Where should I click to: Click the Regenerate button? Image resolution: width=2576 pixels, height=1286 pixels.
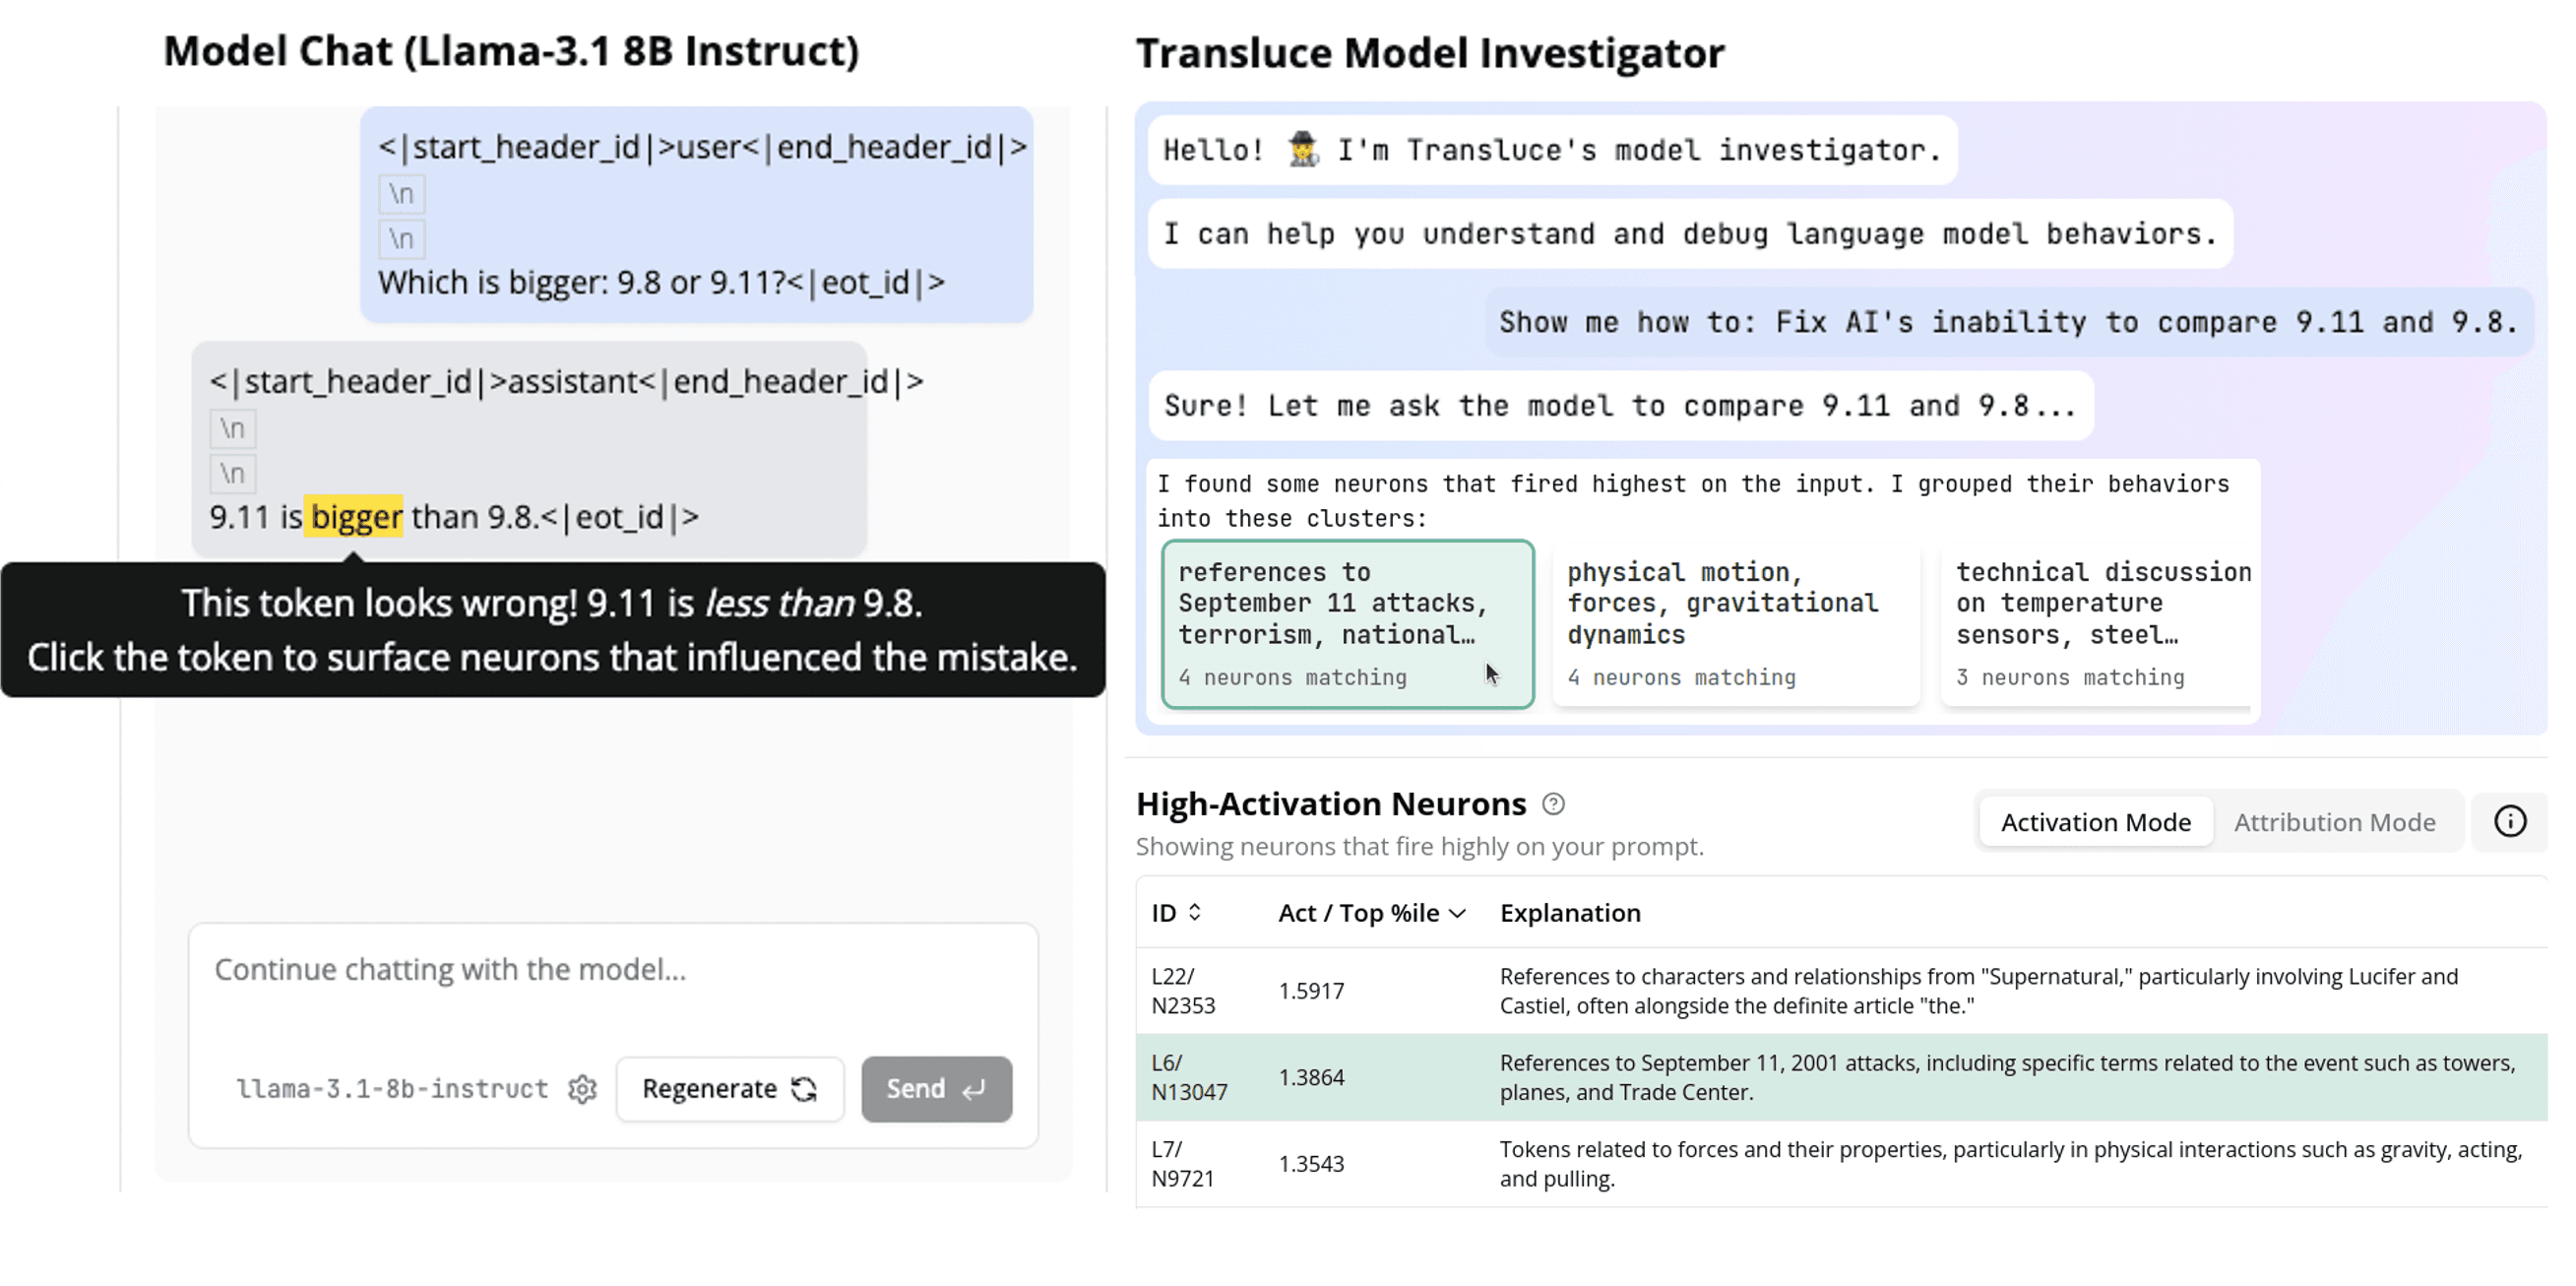(729, 1089)
